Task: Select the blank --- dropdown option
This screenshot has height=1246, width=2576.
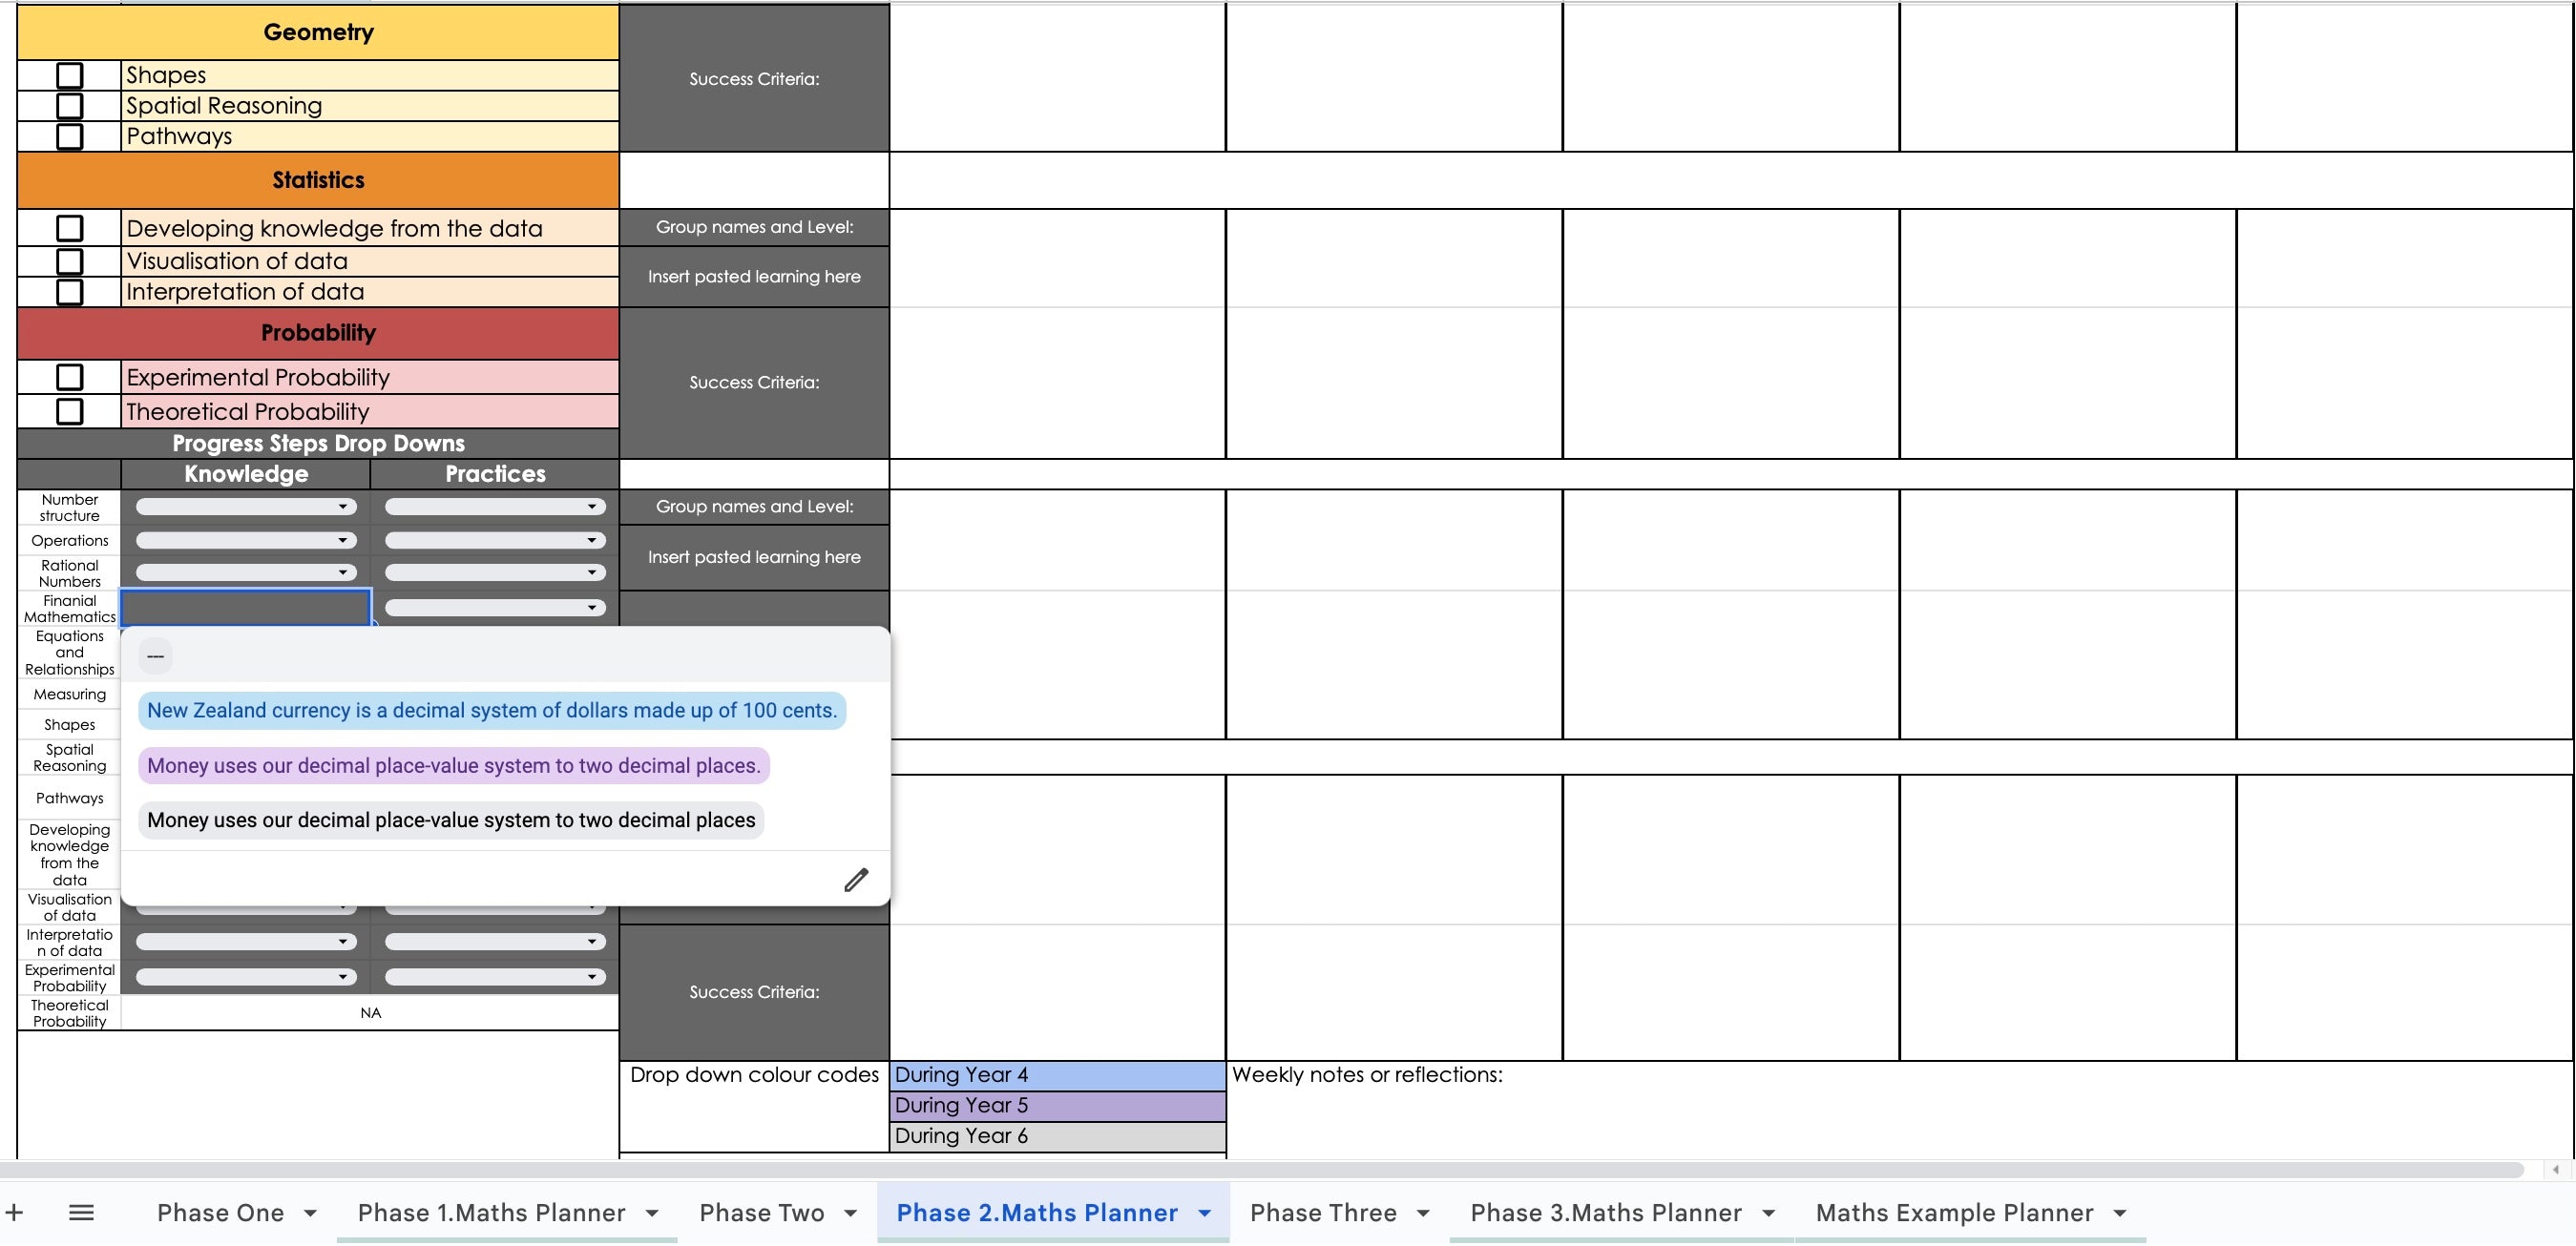Action: coord(156,655)
